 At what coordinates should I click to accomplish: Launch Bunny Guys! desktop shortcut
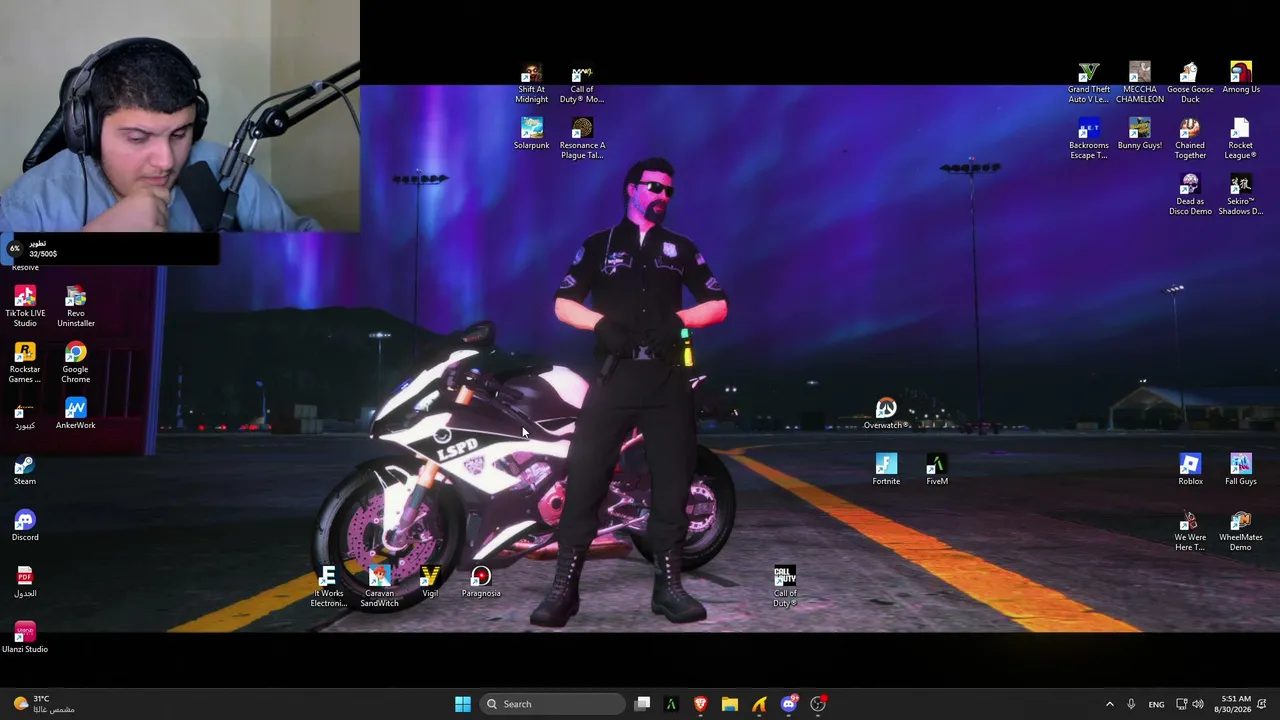[1139, 135]
